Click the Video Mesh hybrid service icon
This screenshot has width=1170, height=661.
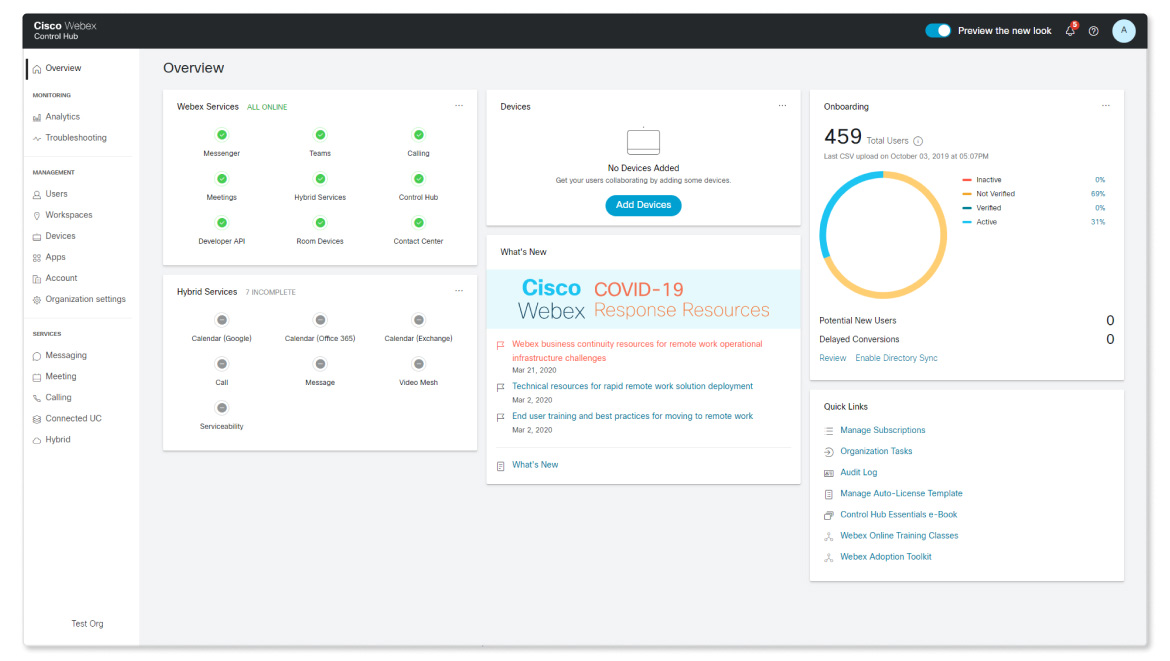point(418,364)
